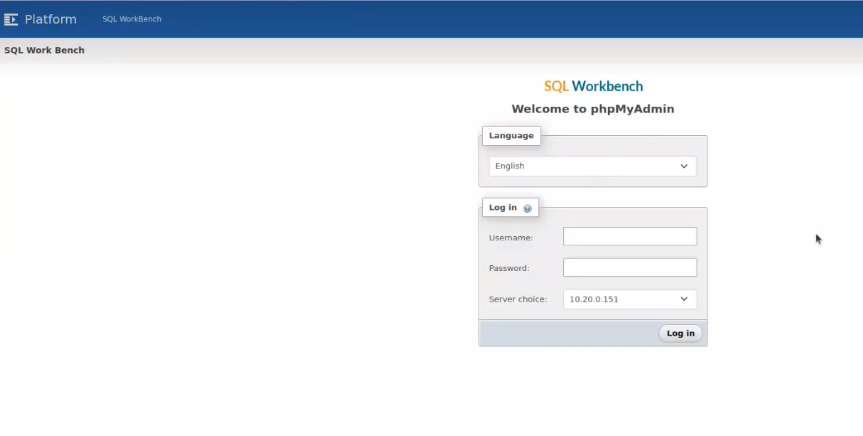This screenshot has width=863, height=436.
Task: Click the "Welcome to phpMyAdmin" heading
Action: coord(593,109)
